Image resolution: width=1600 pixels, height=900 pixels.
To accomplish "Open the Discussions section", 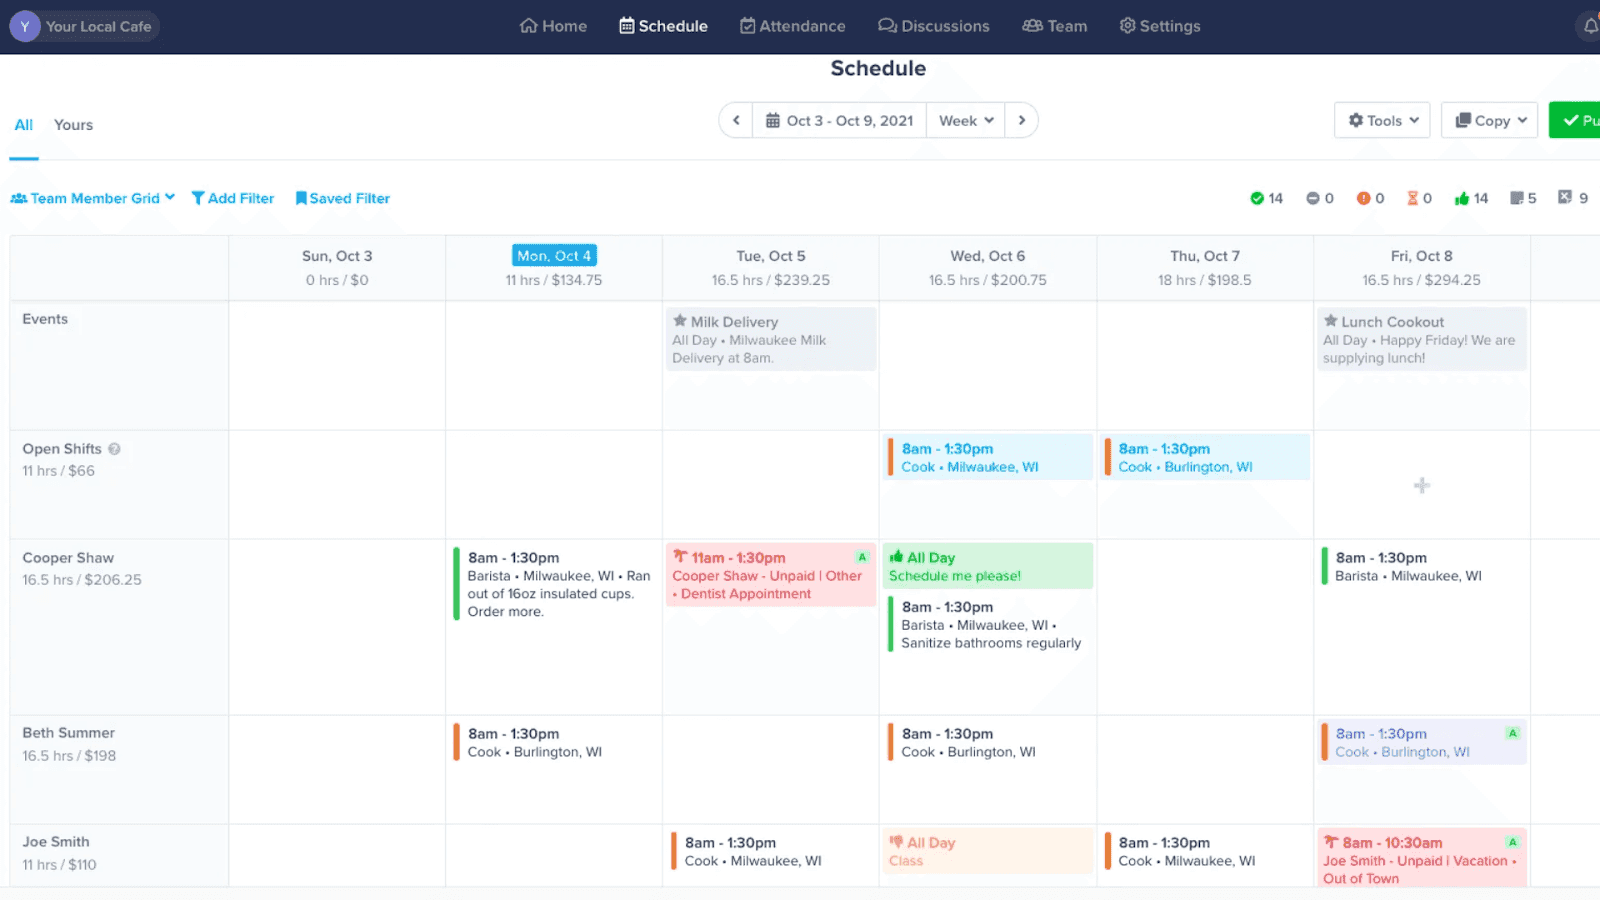I will click(x=933, y=26).
